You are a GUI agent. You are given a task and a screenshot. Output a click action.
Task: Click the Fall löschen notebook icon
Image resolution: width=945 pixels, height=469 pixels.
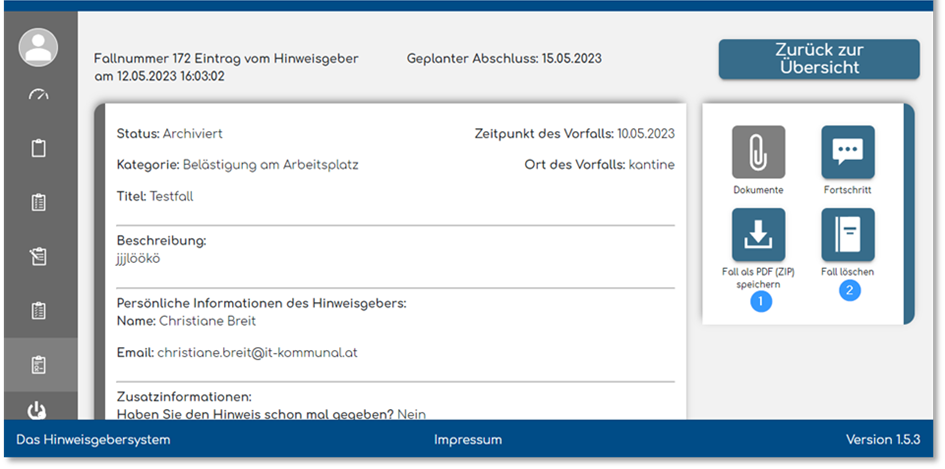tap(847, 234)
